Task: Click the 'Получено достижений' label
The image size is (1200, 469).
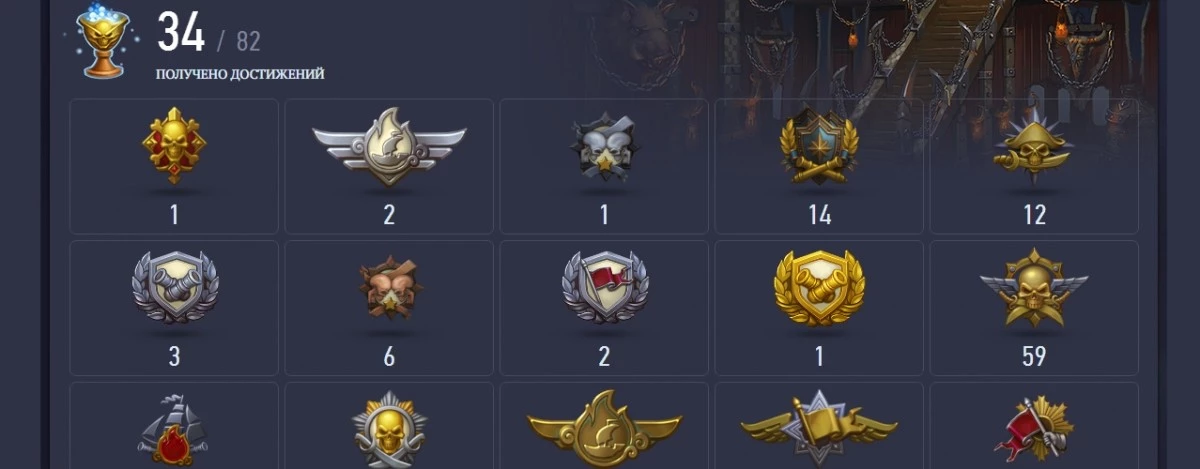Action: pyautogui.click(x=240, y=74)
